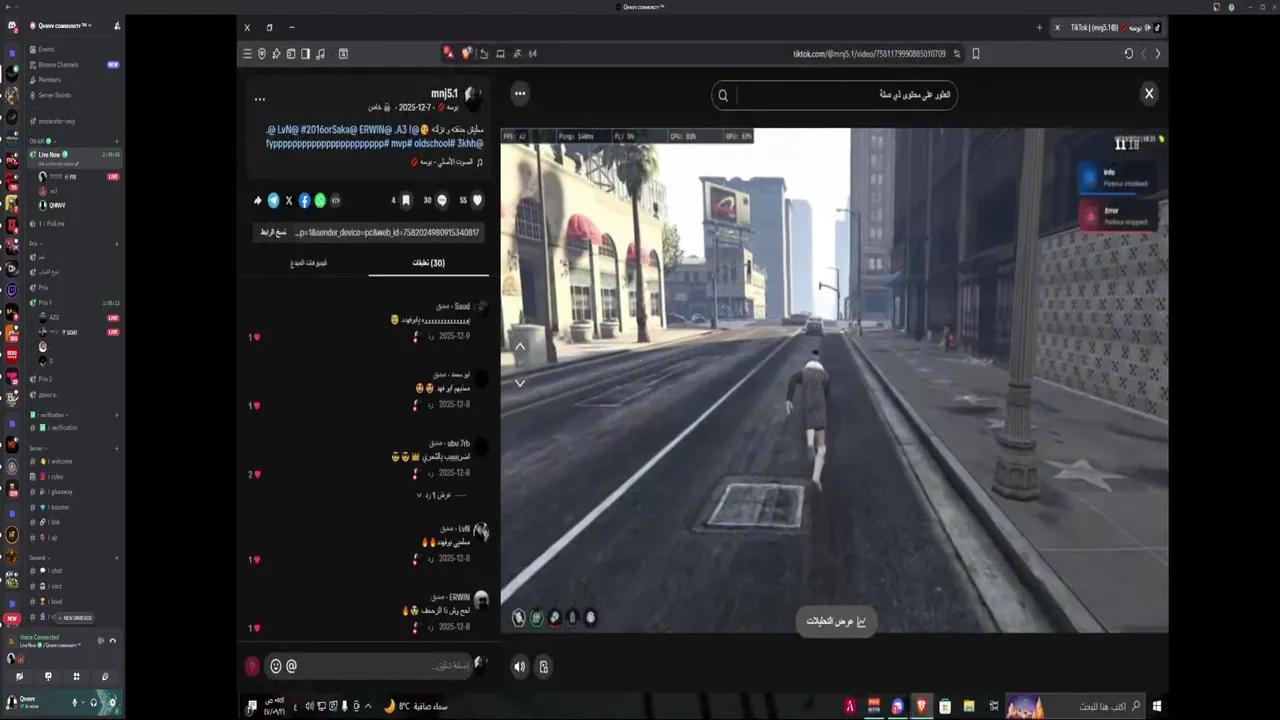1280x720 pixels.
Task: Open the welcome text channel
Action: [x=73, y=461]
